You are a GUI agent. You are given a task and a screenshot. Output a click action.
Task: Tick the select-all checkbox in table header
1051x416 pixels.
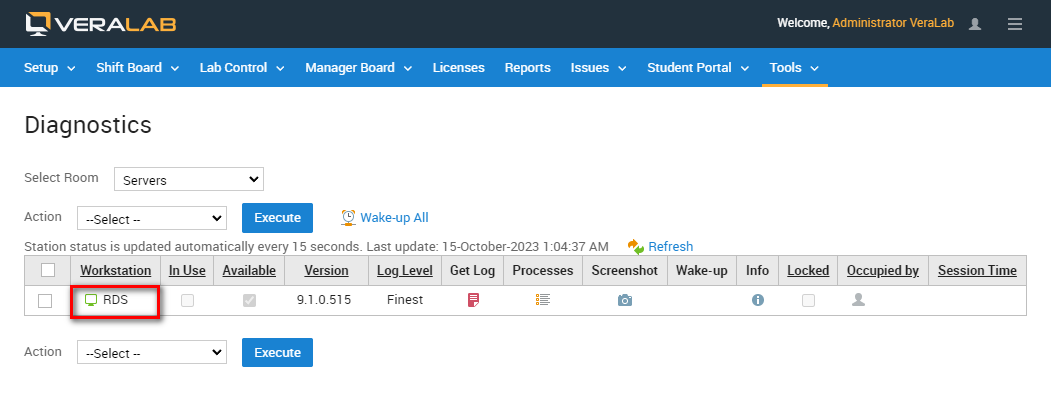tap(48, 270)
